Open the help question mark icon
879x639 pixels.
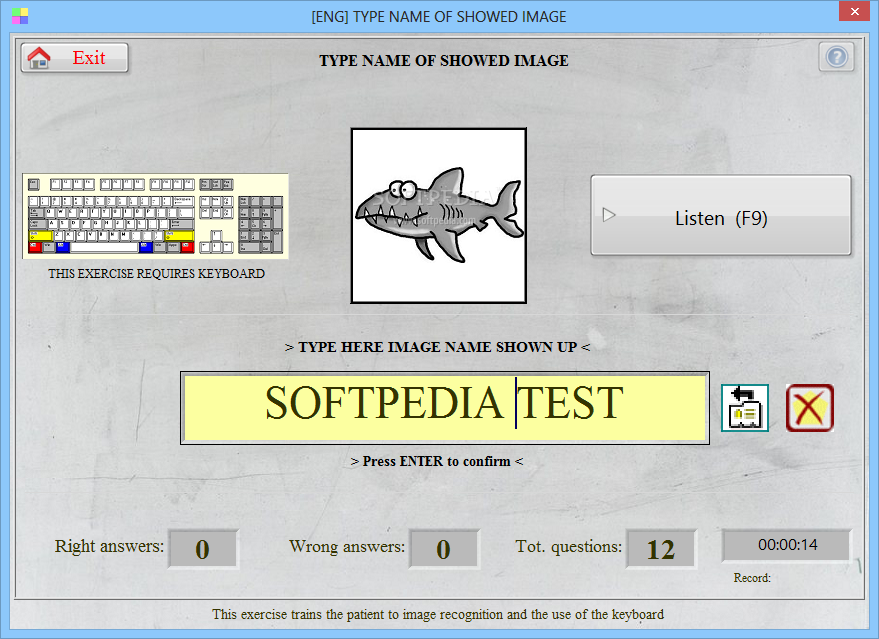coord(836,57)
